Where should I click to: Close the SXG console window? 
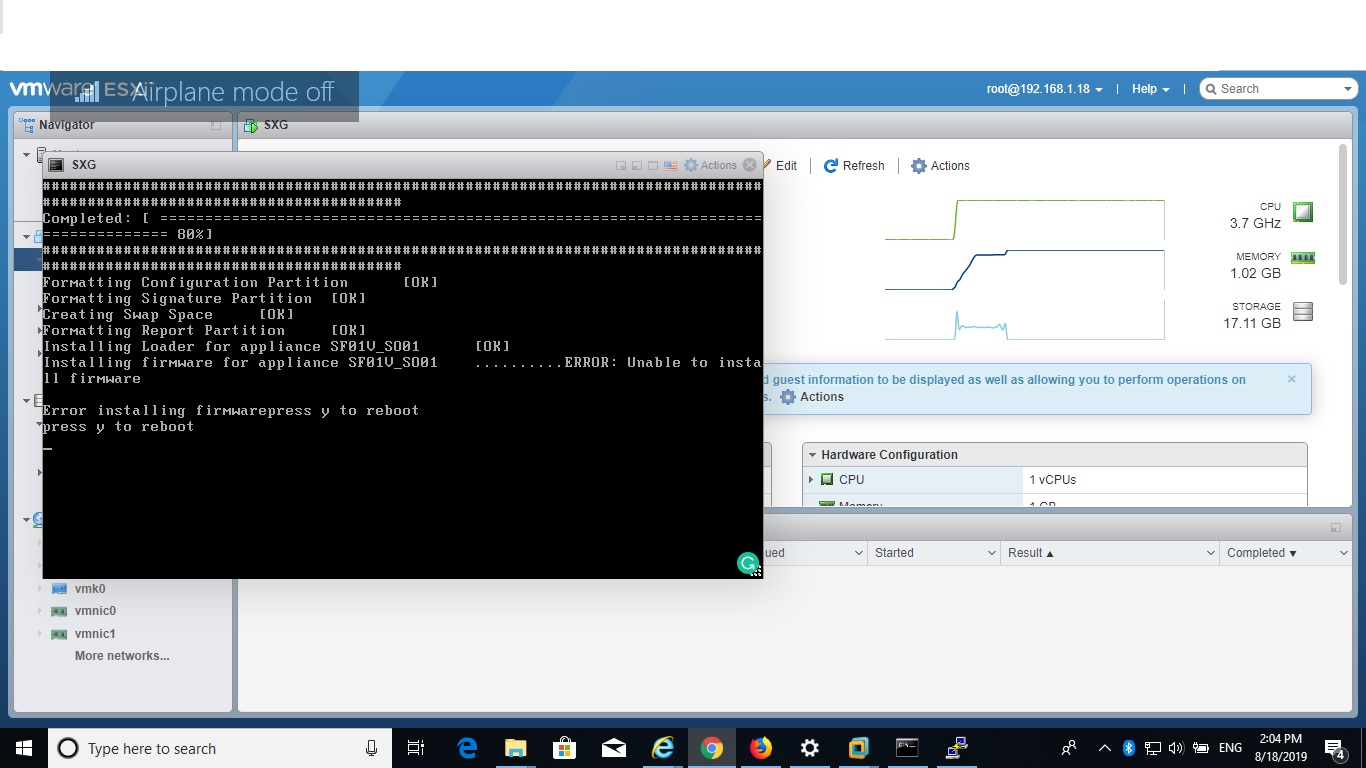[x=750, y=165]
